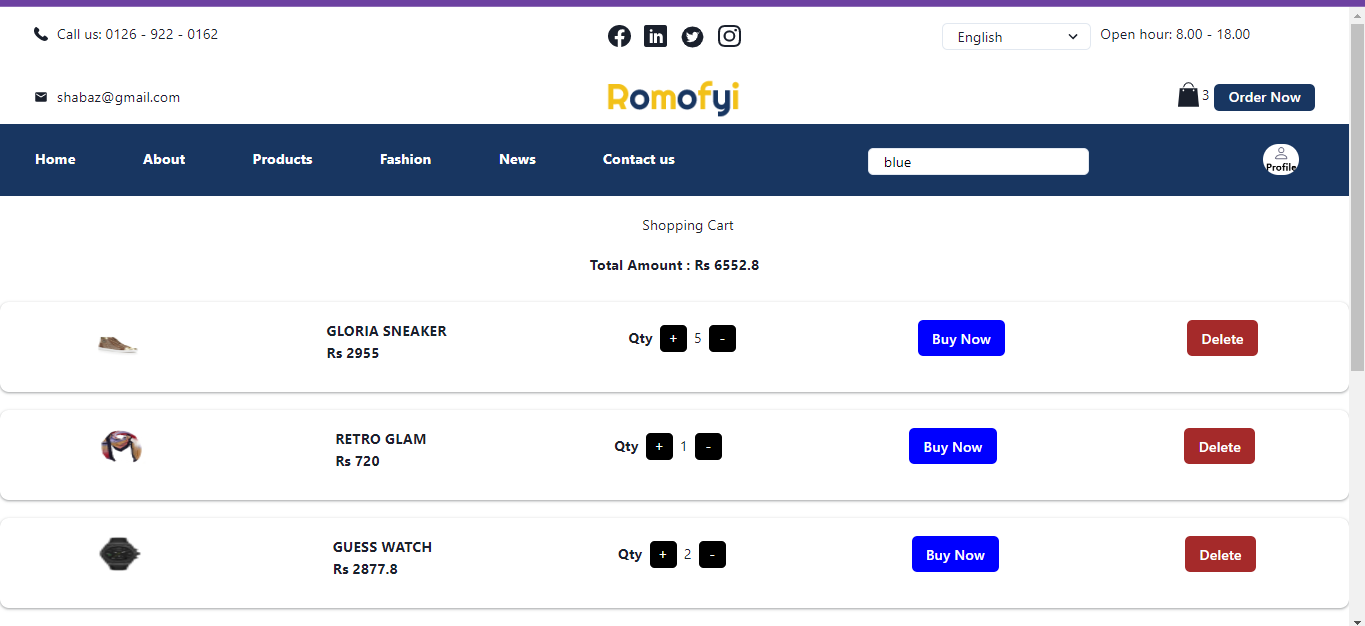1365x626 pixels.
Task: Click the phone icon beside Call us
Action: (41, 34)
